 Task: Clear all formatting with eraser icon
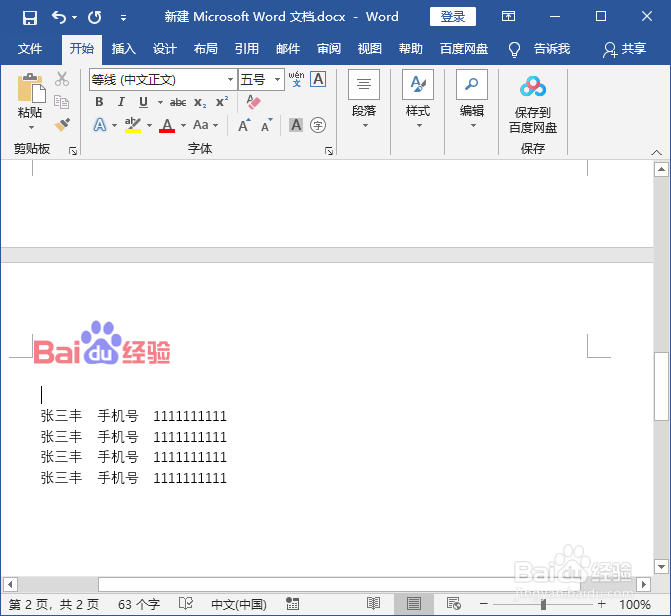pyautogui.click(x=253, y=102)
